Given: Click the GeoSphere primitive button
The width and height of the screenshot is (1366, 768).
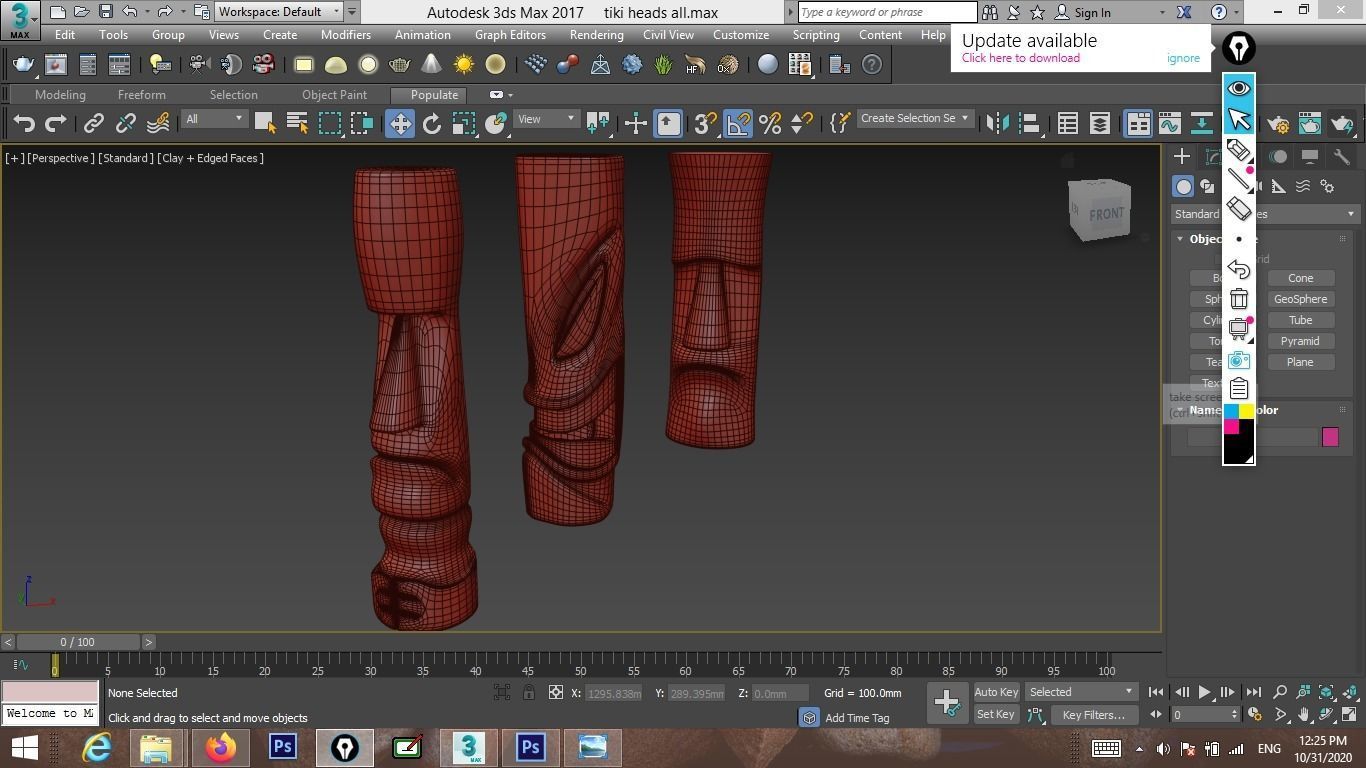Looking at the screenshot, I should (x=1300, y=299).
